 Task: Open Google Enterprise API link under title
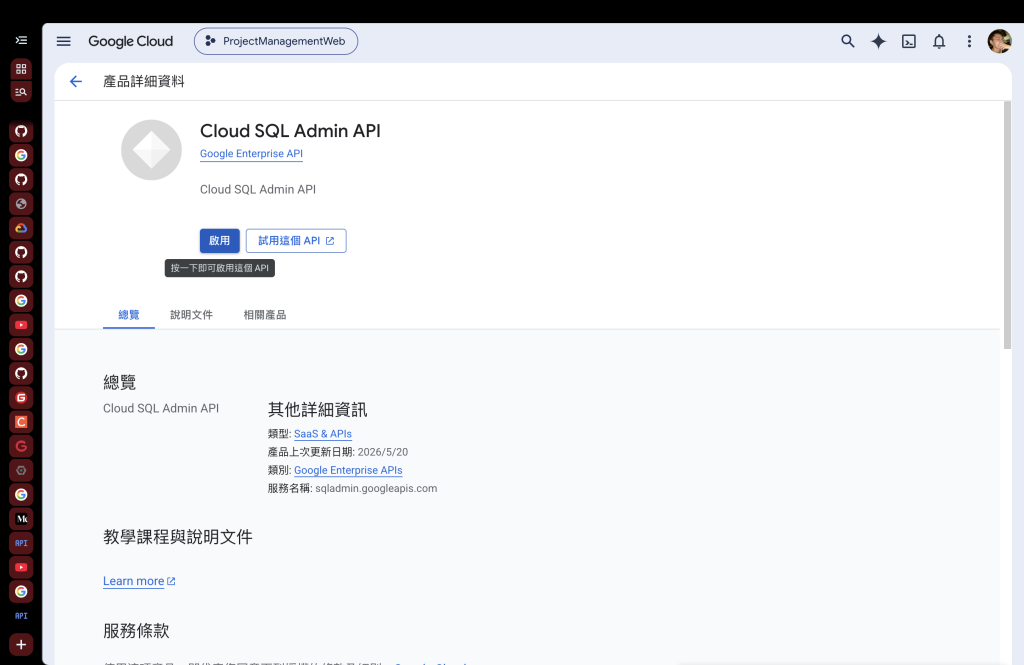tap(251, 154)
